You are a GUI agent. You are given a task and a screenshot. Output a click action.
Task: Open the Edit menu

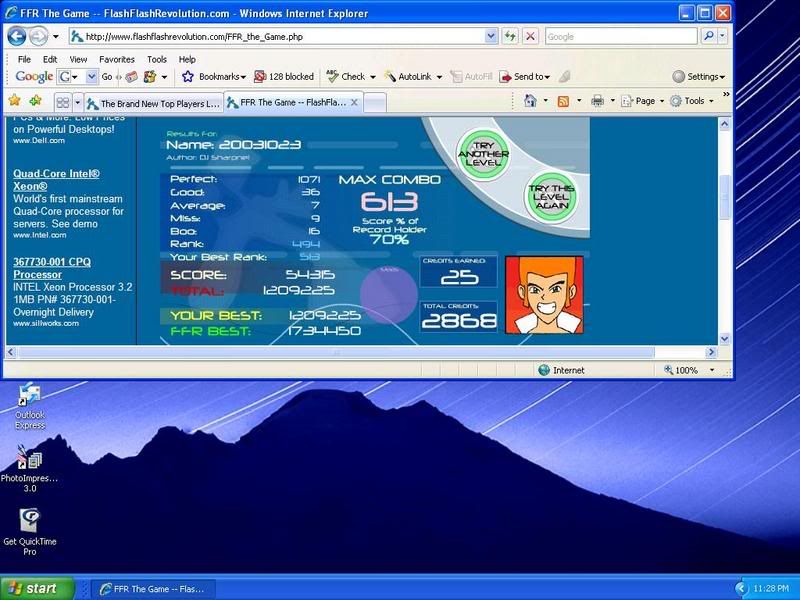point(49,59)
